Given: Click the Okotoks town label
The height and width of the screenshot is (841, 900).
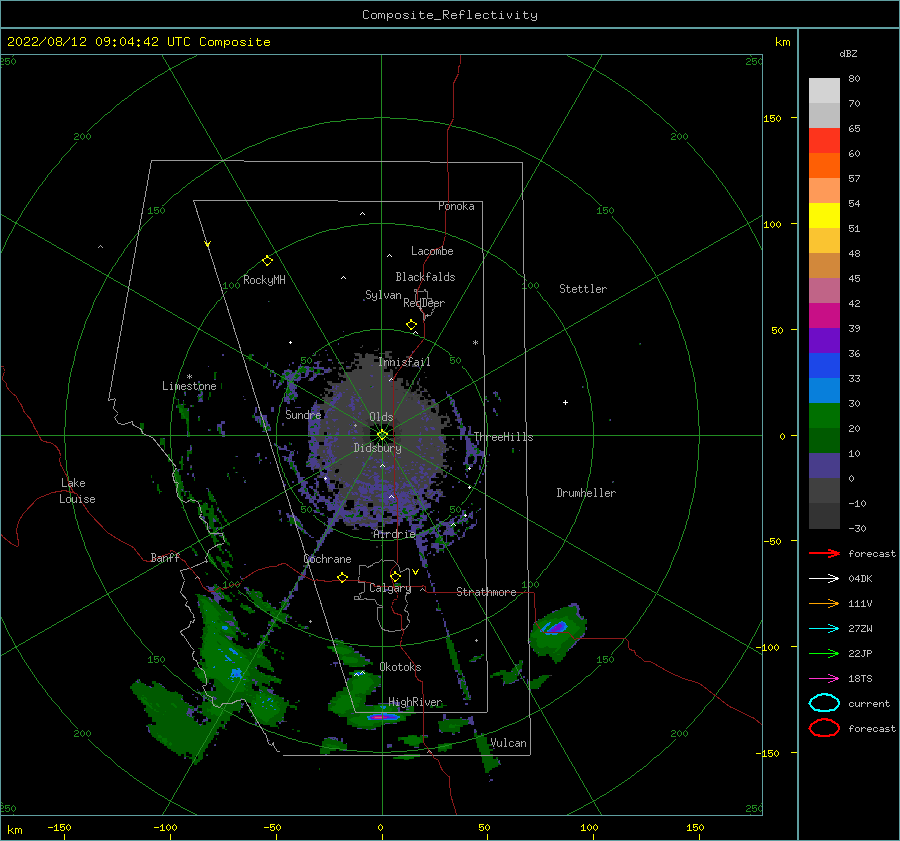Looking at the screenshot, I should tap(400, 667).
